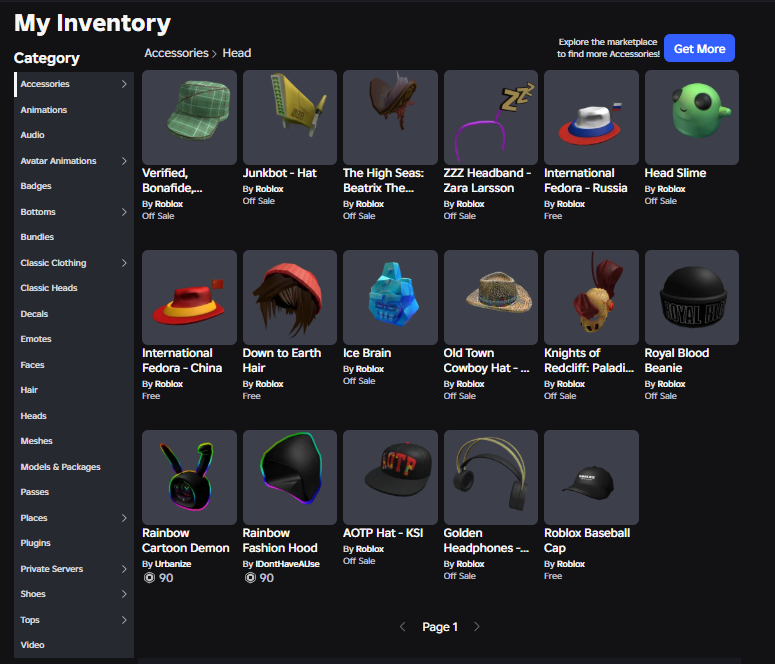Go to the next inventory page arrow
Image resolution: width=775 pixels, height=664 pixels.
click(x=476, y=627)
